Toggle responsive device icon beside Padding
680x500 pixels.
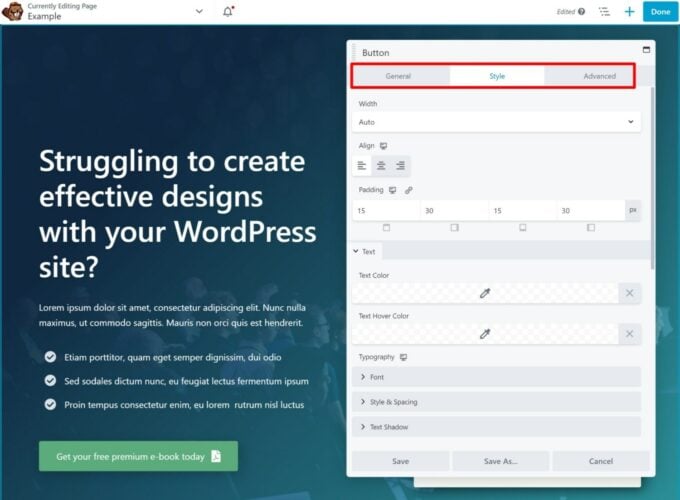392,190
